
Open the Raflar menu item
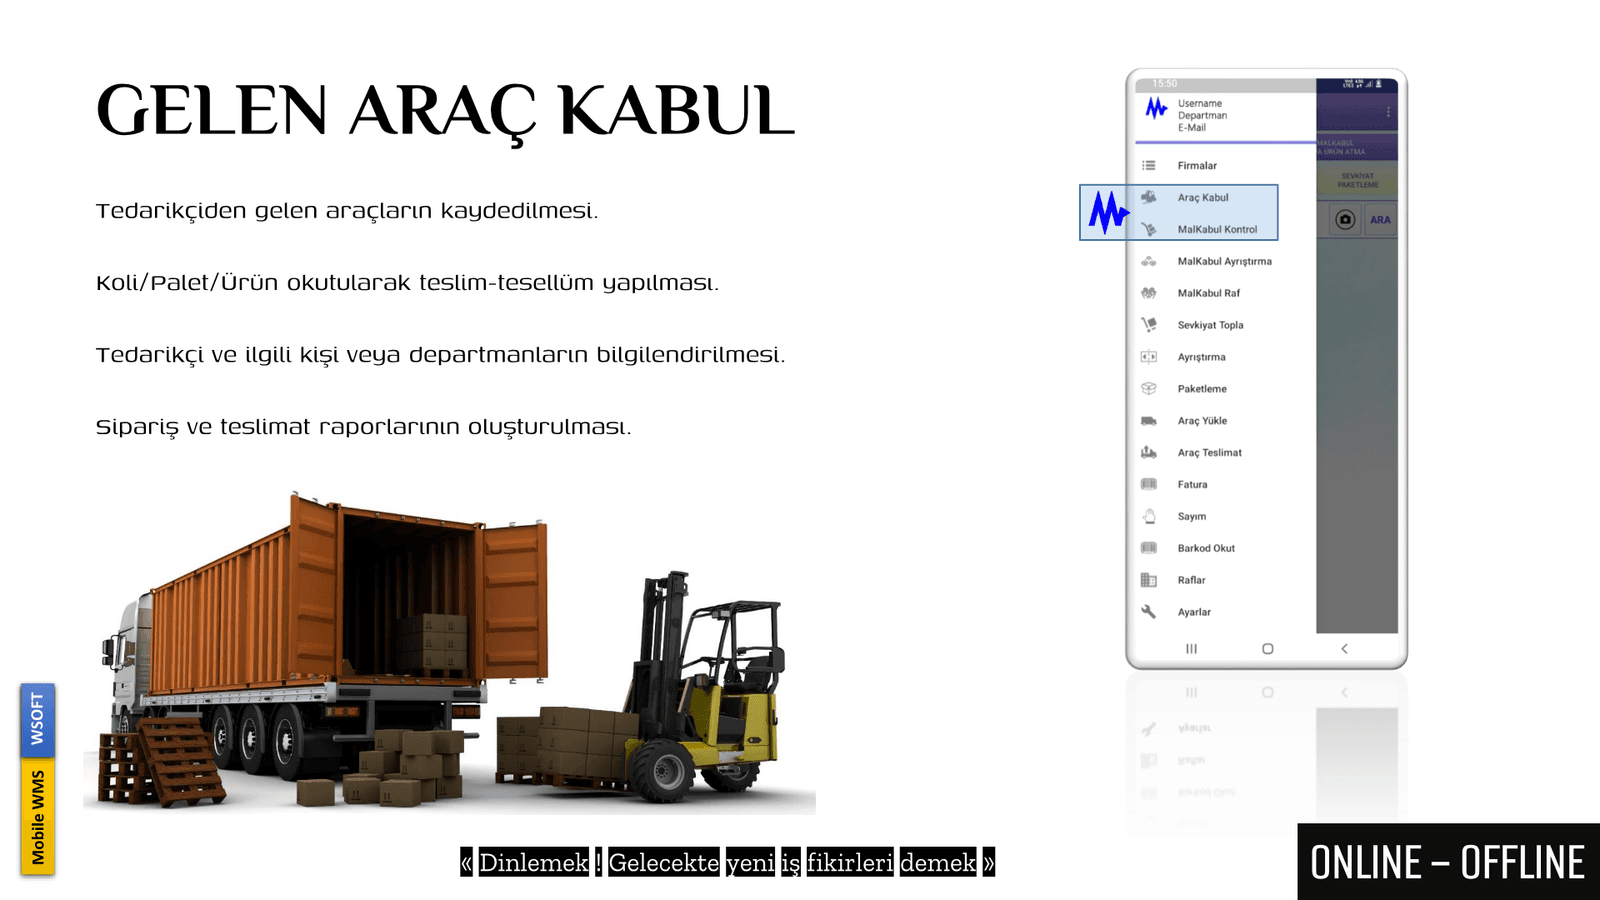(1191, 581)
